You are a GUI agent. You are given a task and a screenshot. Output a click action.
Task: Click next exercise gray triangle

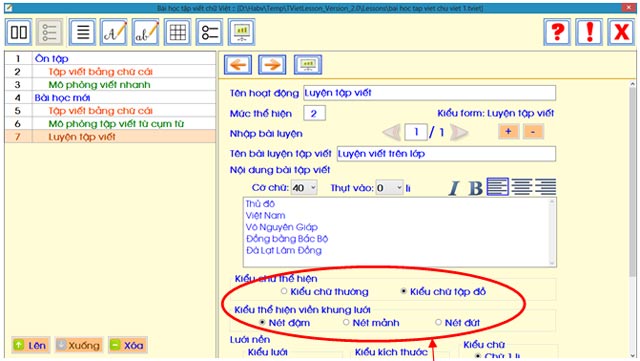(459, 132)
